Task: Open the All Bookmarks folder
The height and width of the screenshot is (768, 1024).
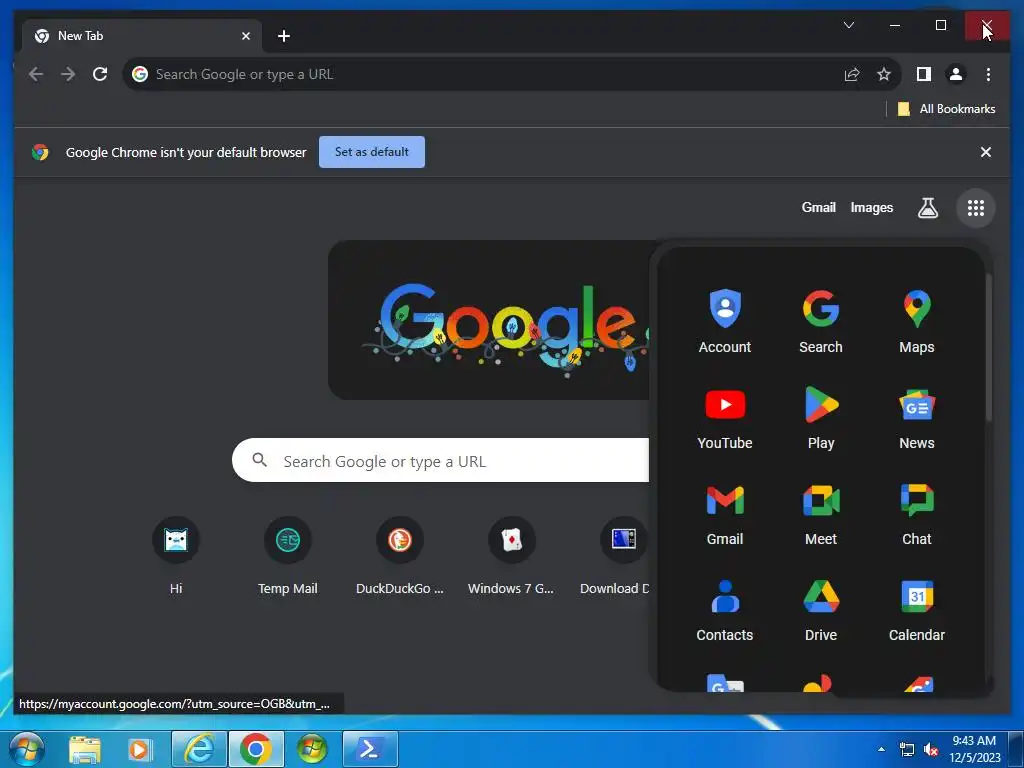Action: (946, 109)
